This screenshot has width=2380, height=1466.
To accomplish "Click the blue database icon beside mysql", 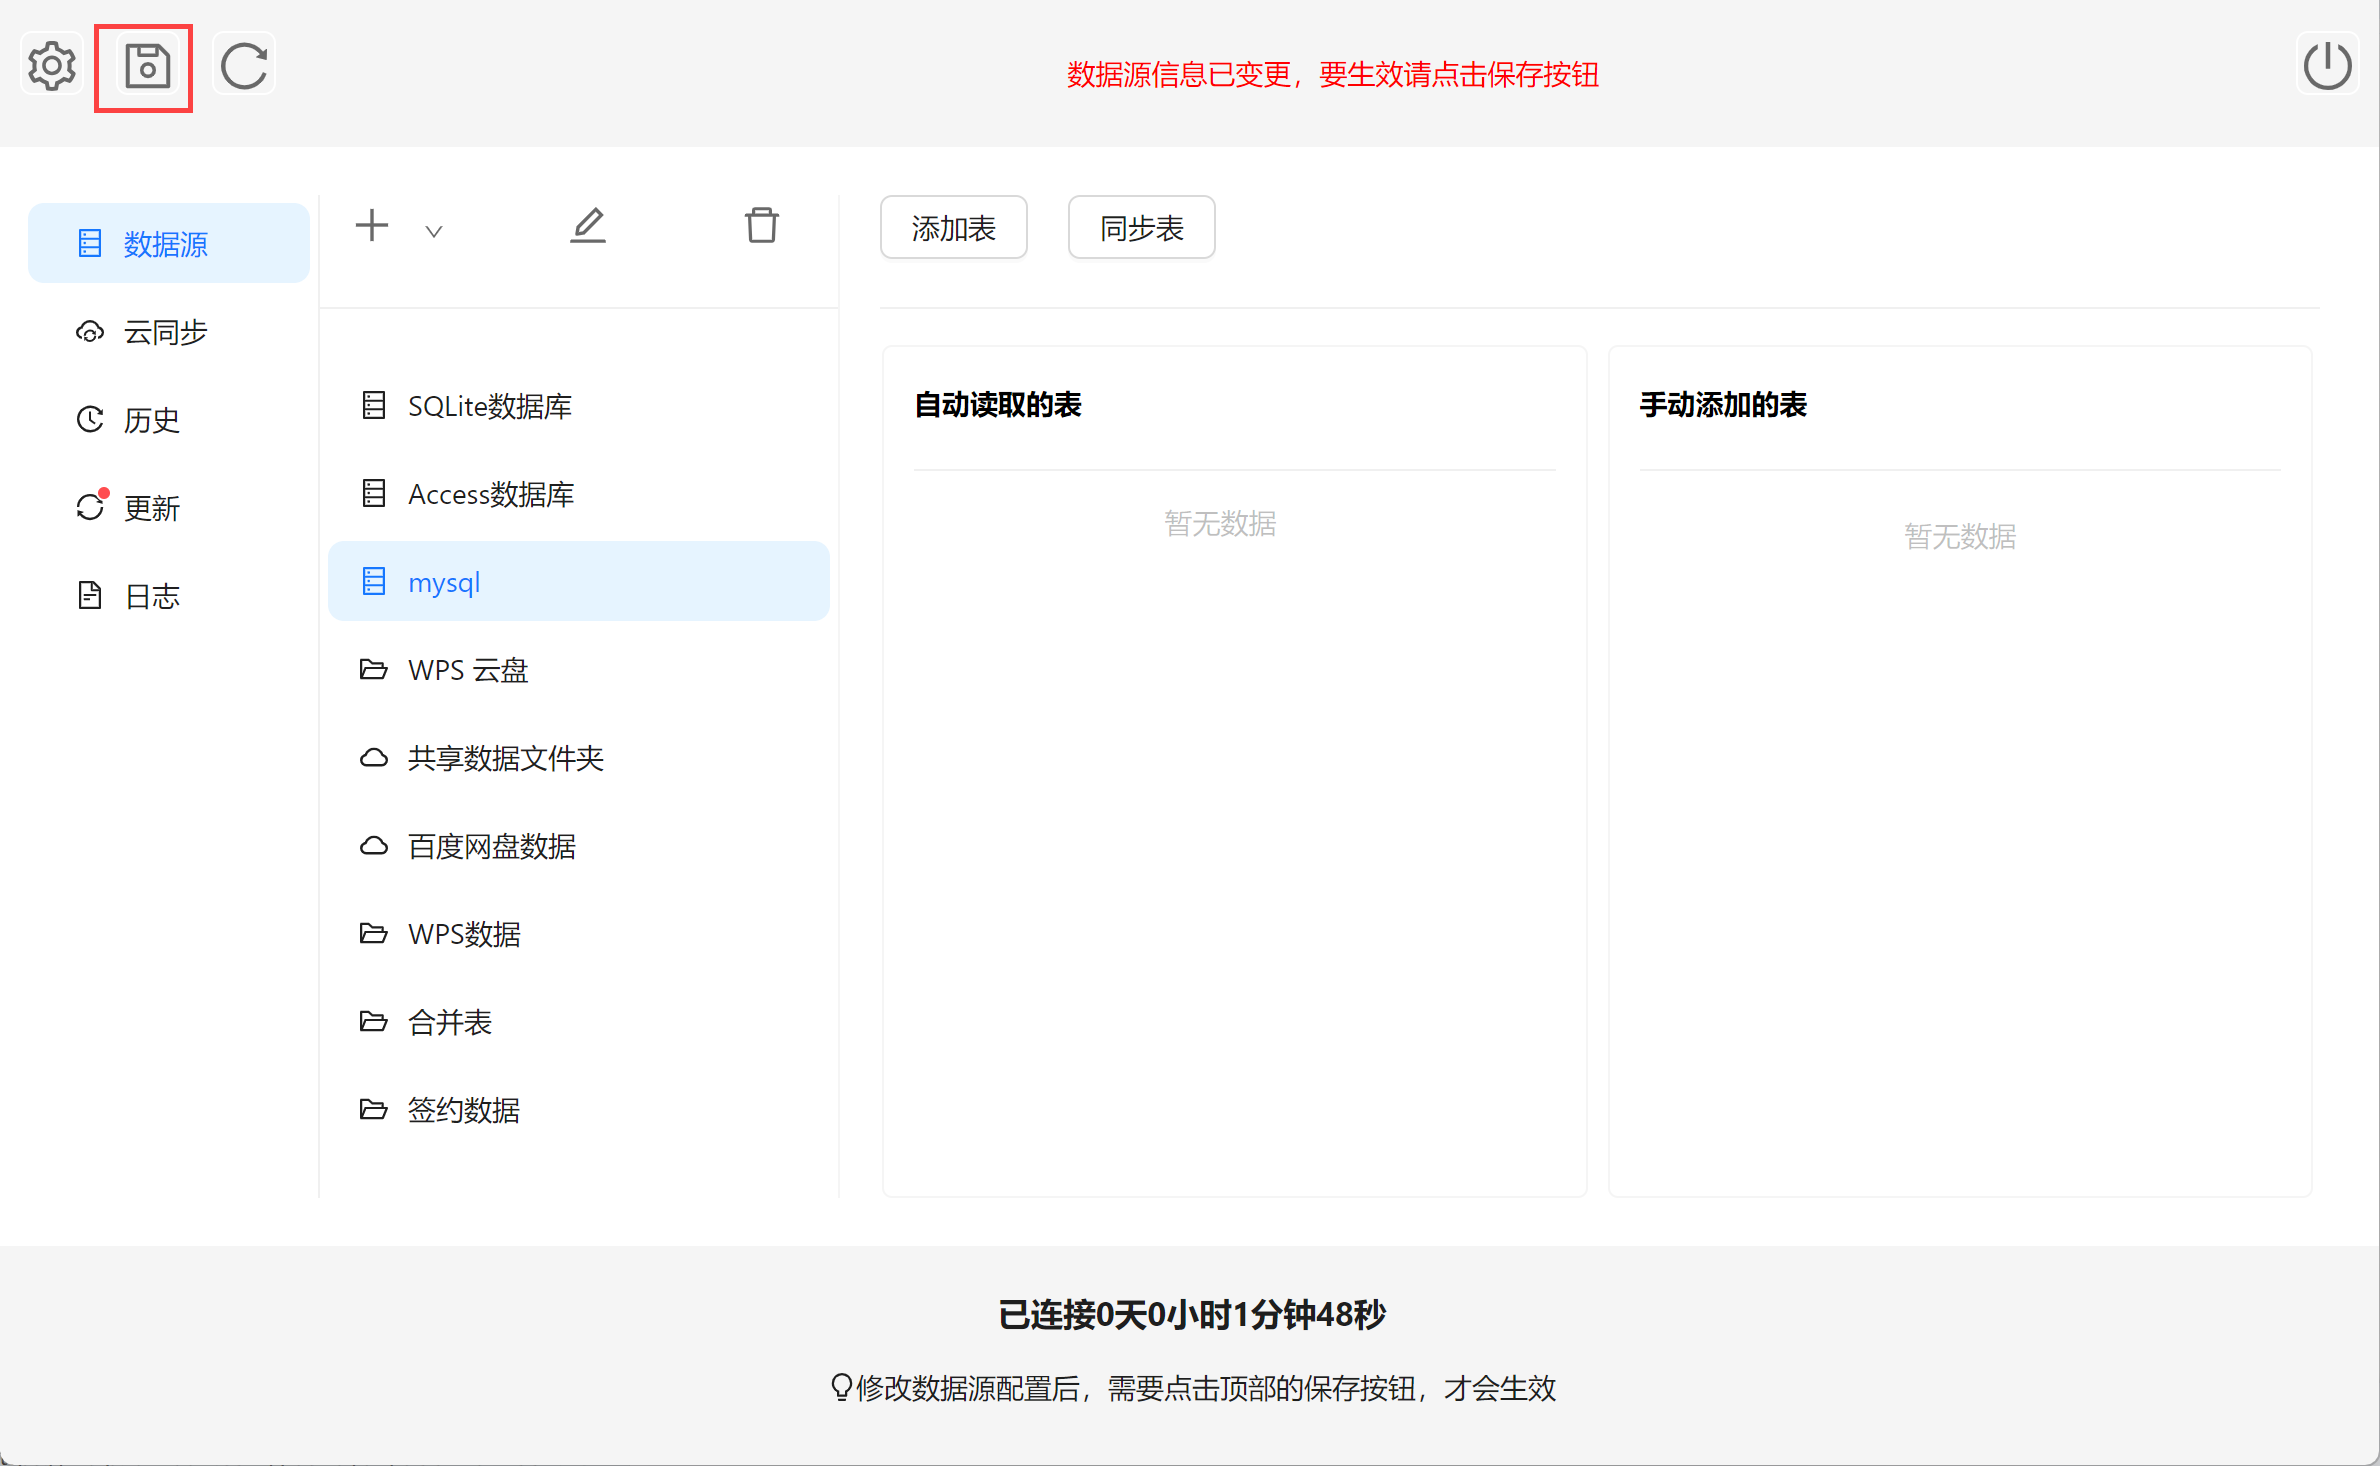I will (x=374, y=581).
